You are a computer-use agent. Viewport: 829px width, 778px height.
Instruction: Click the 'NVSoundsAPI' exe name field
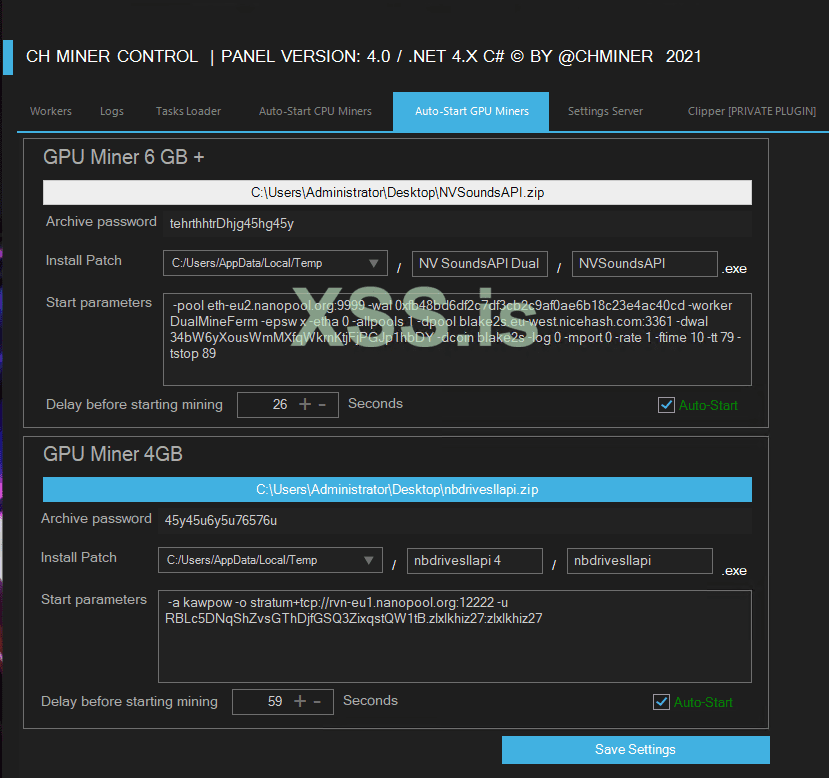[644, 264]
